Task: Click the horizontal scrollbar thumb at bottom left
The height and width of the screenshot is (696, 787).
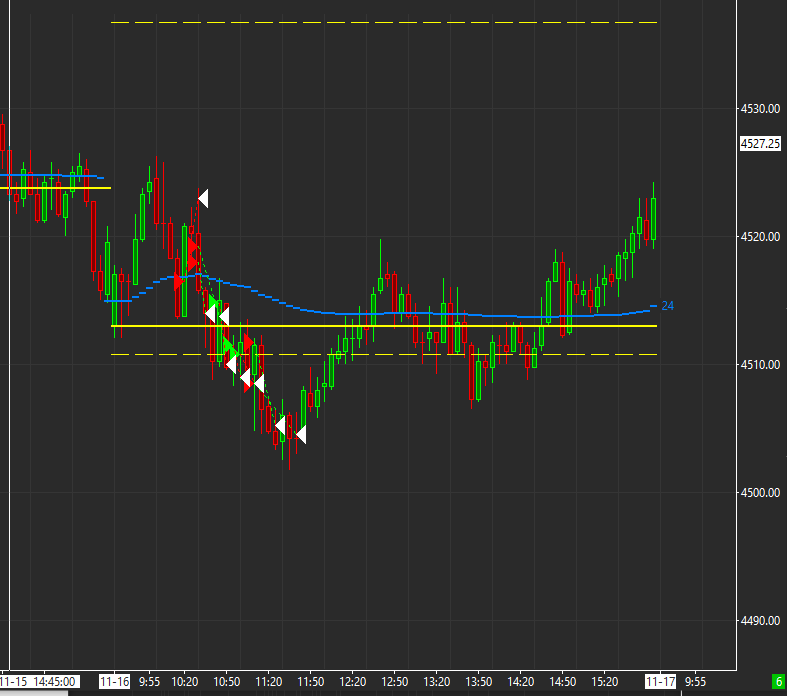Action: click(x=34, y=693)
